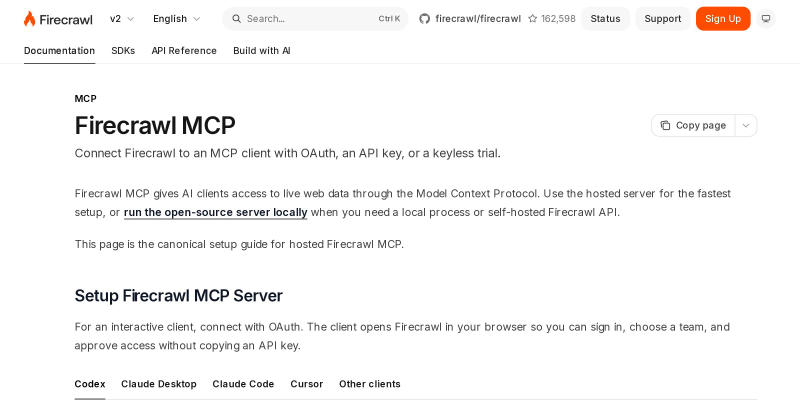Open the Status page button
The height and width of the screenshot is (420, 800).
coord(605,19)
